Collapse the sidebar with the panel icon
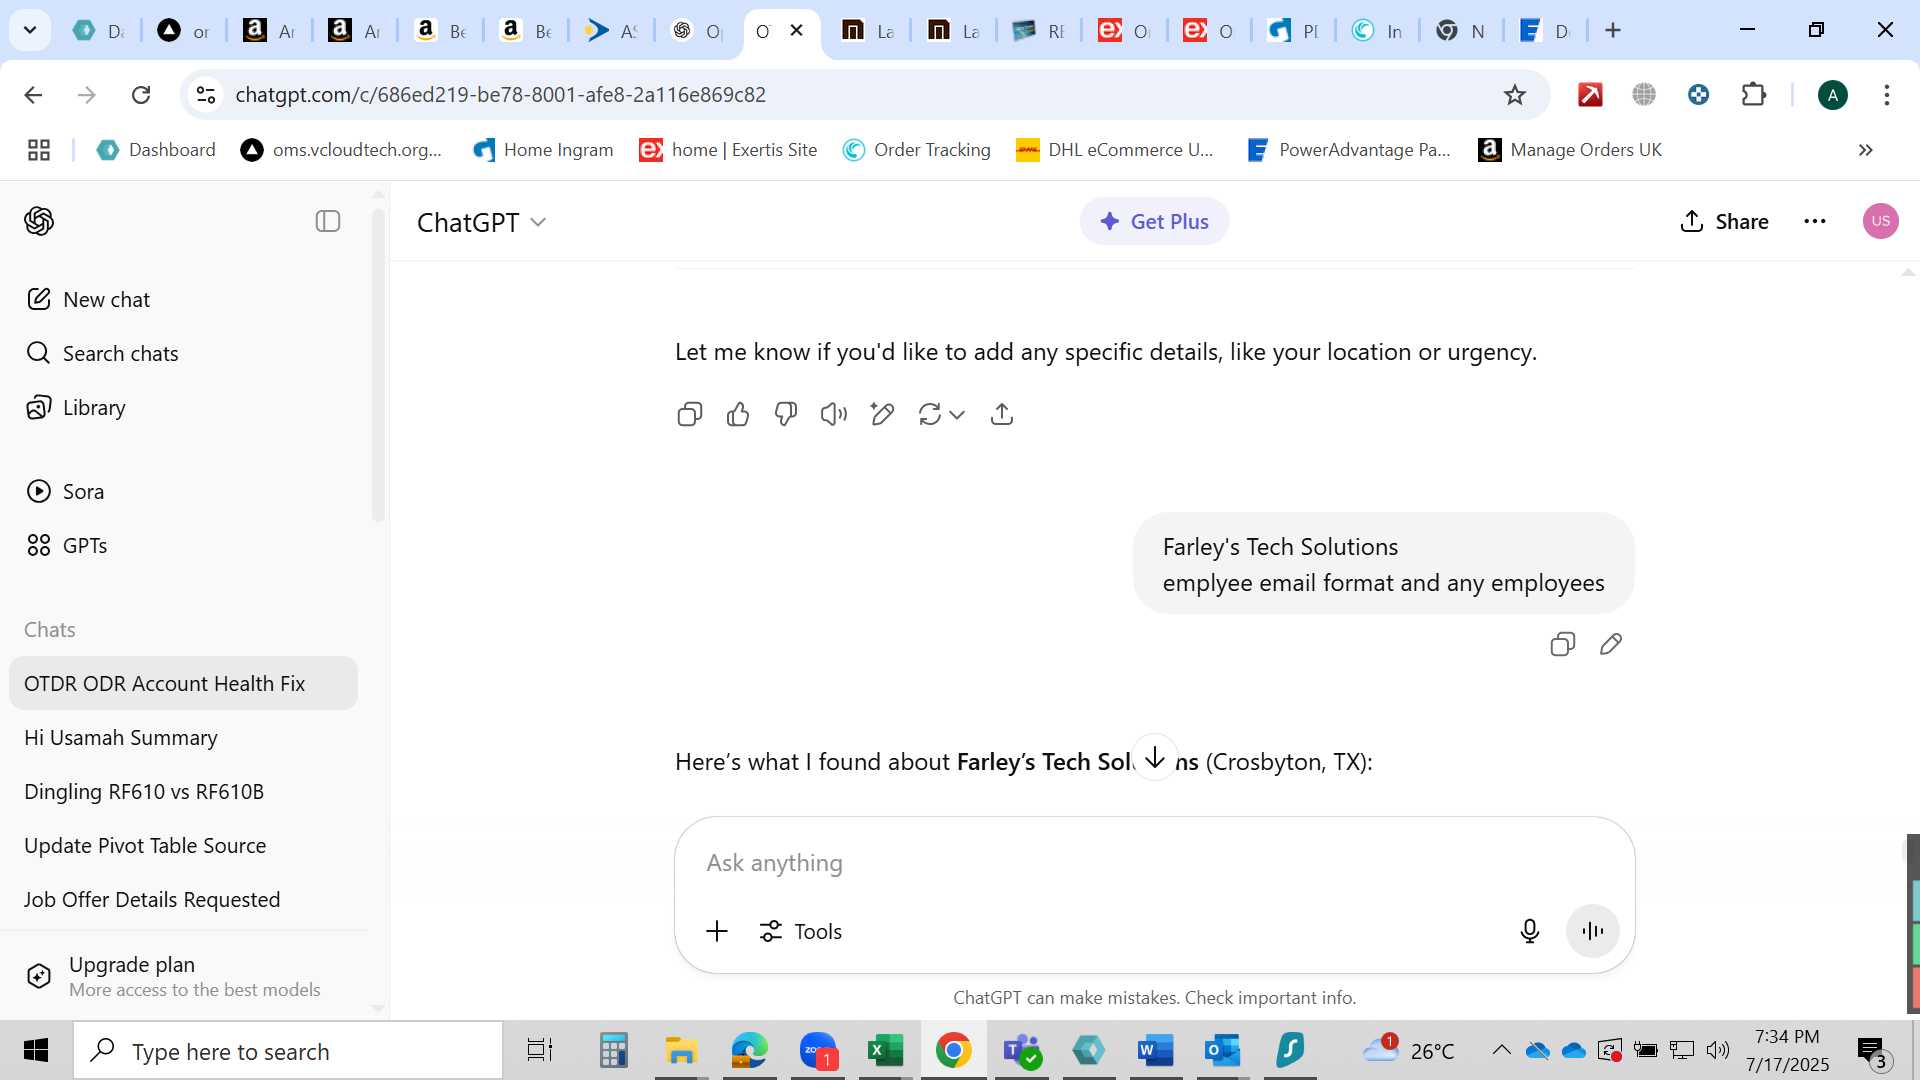1920x1080 pixels. (x=328, y=221)
